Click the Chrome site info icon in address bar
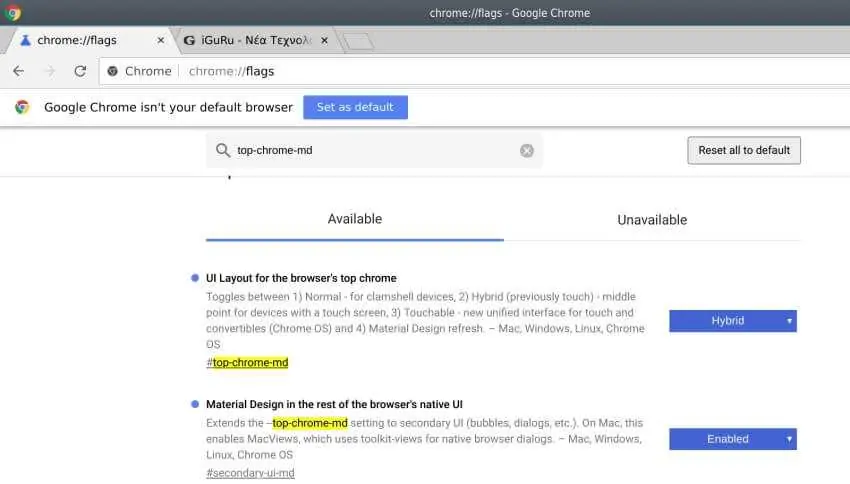Image resolution: width=850 pixels, height=484 pixels. pos(112,71)
